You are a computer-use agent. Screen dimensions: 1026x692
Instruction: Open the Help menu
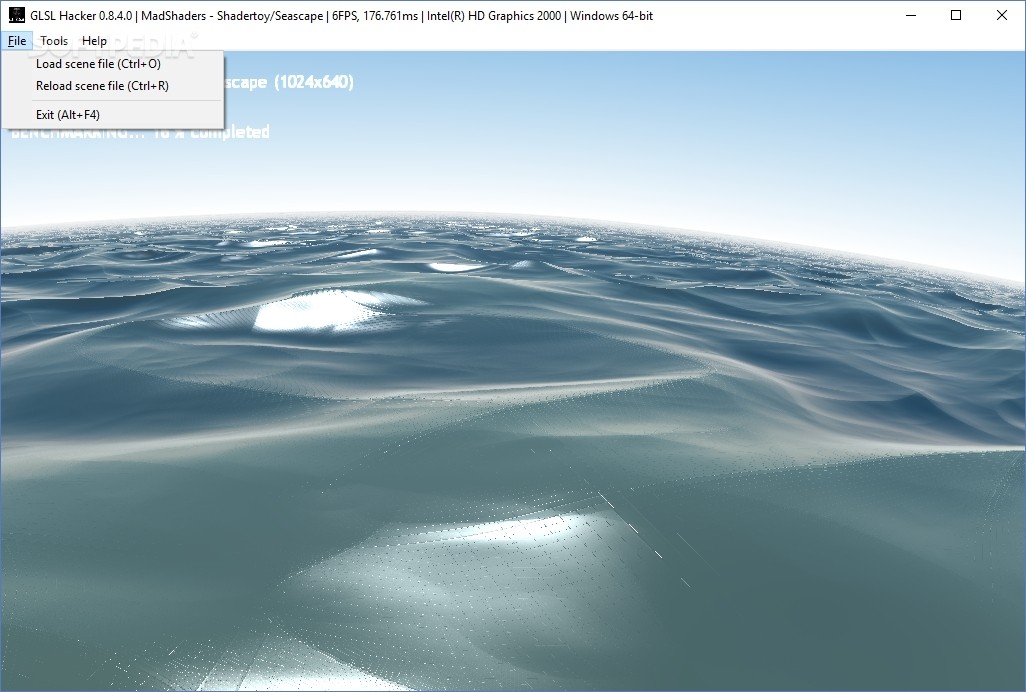click(x=94, y=41)
